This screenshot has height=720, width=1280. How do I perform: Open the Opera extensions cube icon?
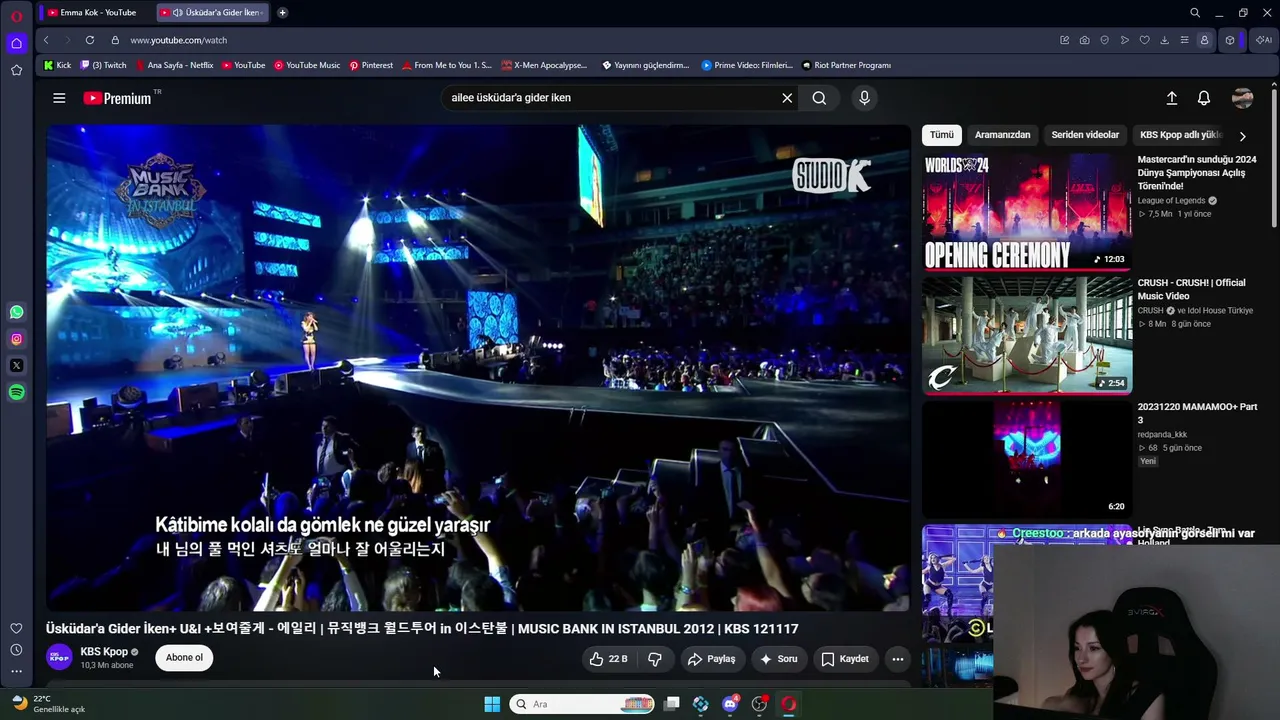click(1230, 40)
